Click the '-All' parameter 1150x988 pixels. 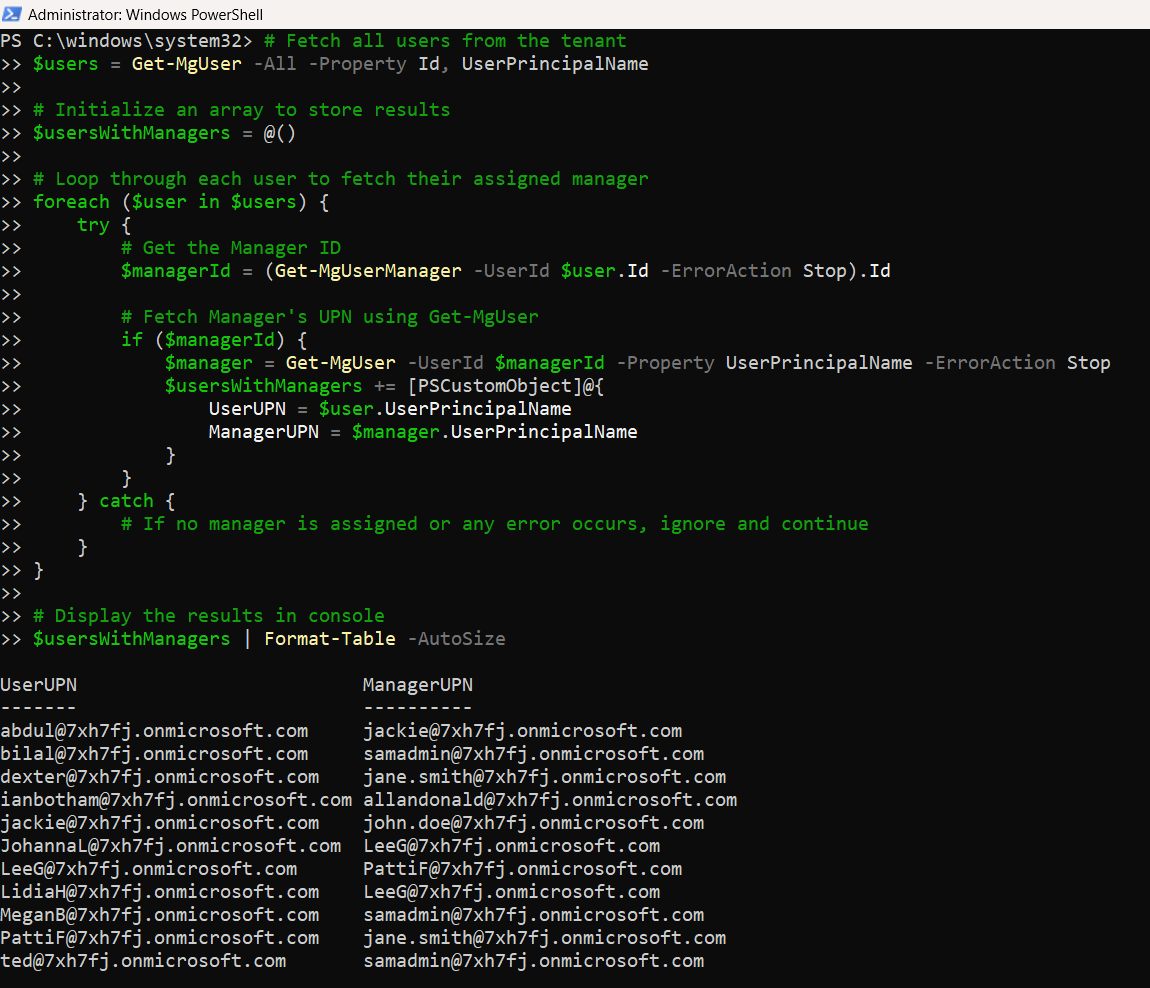click(275, 64)
